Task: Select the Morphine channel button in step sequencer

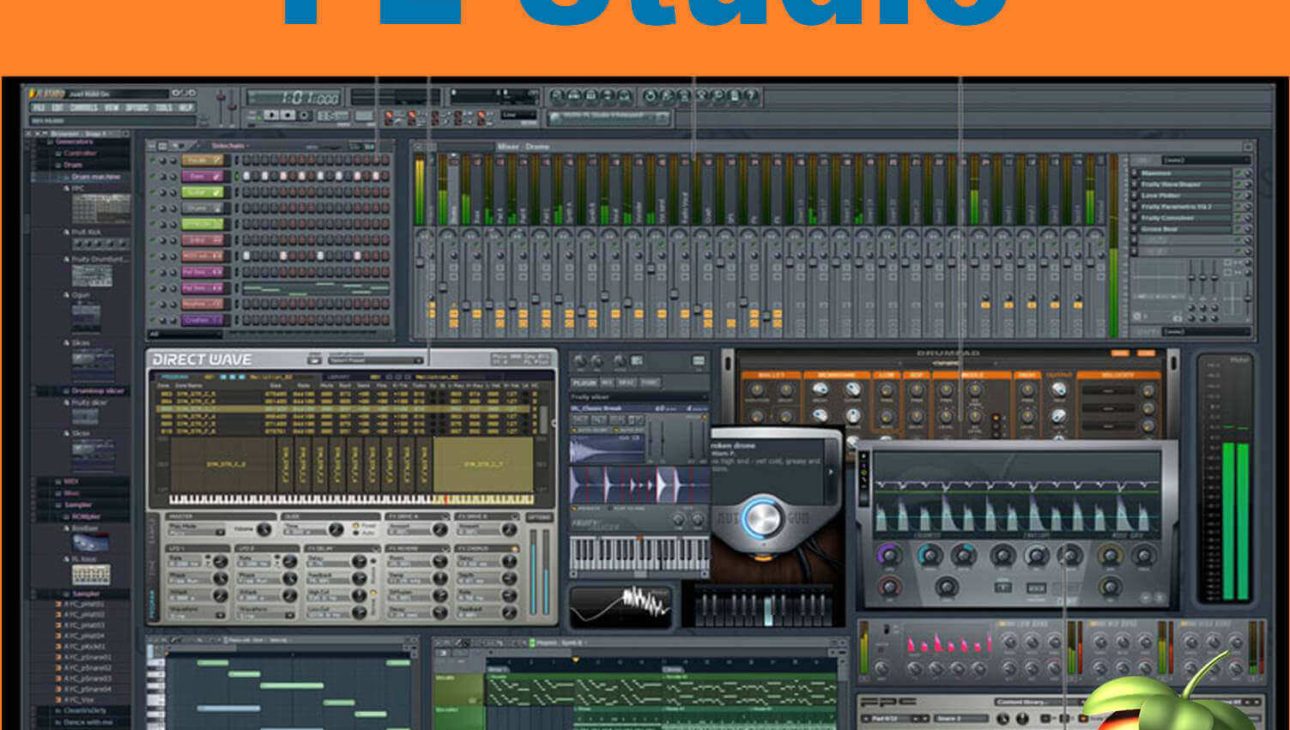Action: (203, 304)
